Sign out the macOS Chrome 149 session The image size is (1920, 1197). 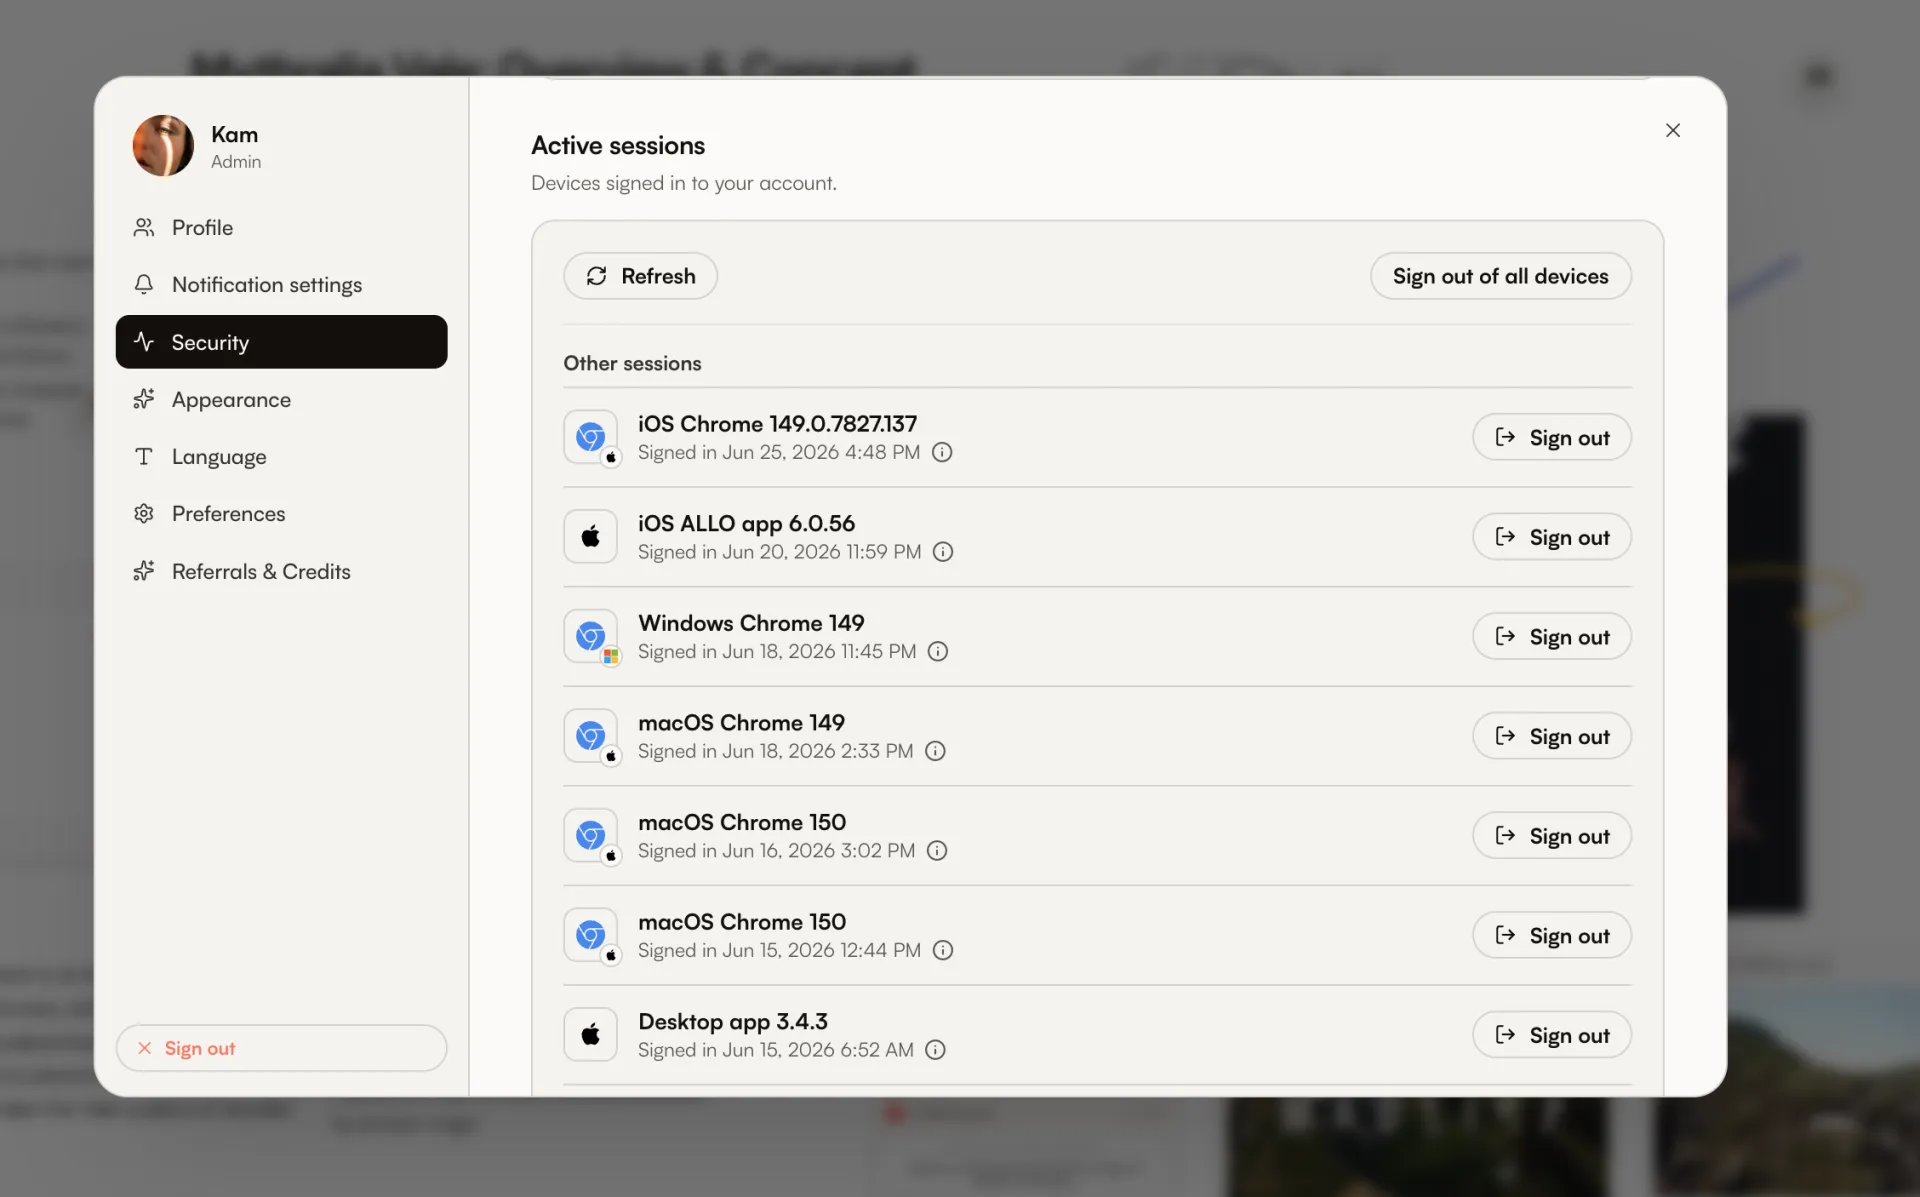(1551, 736)
